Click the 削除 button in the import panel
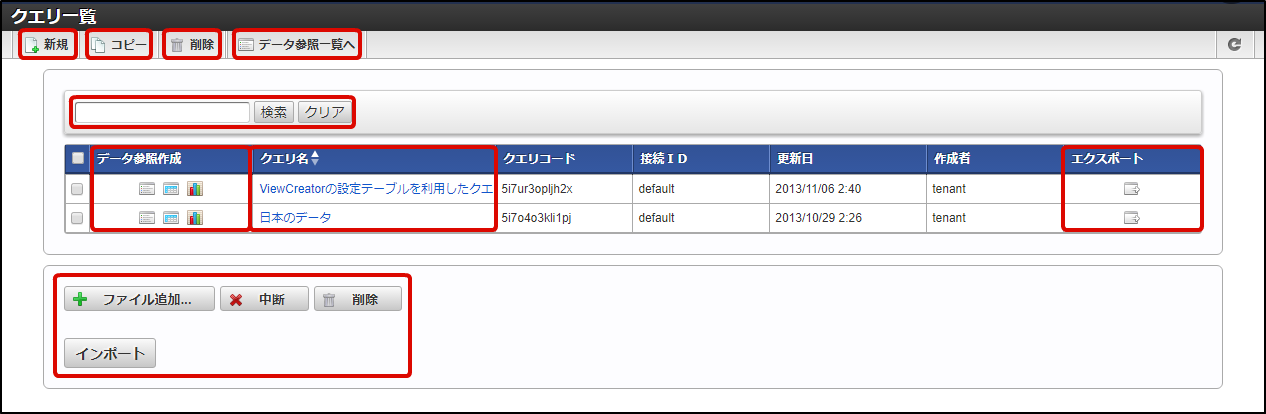The width and height of the screenshot is (1266, 414). tap(358, 299)
